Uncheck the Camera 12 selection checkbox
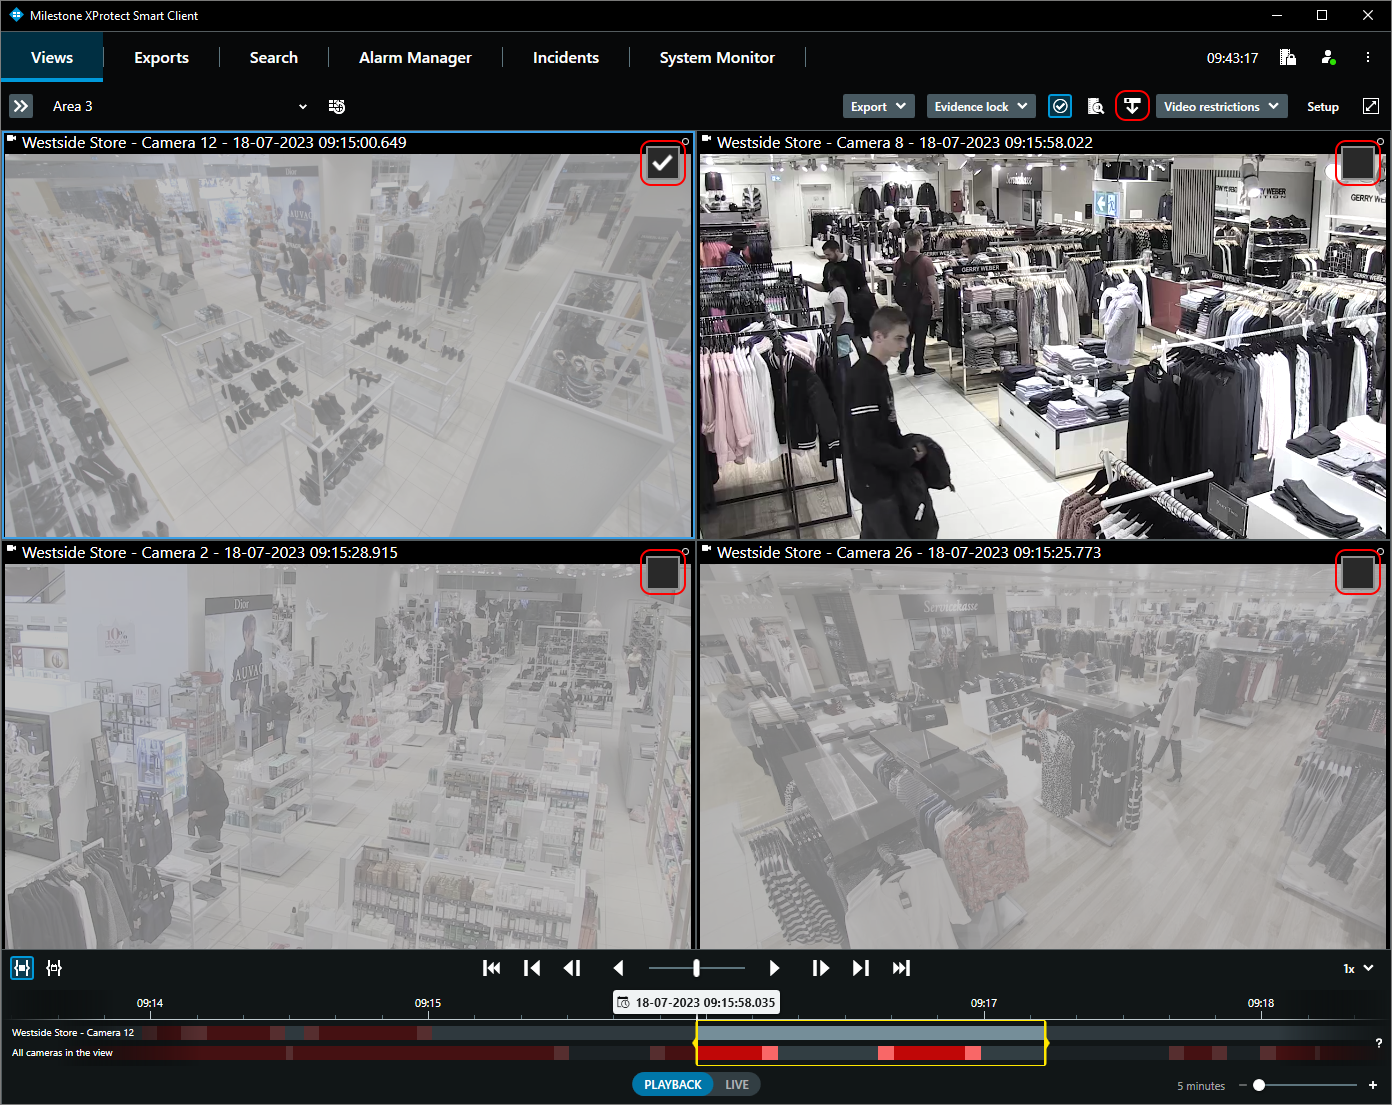 point(662,162)
